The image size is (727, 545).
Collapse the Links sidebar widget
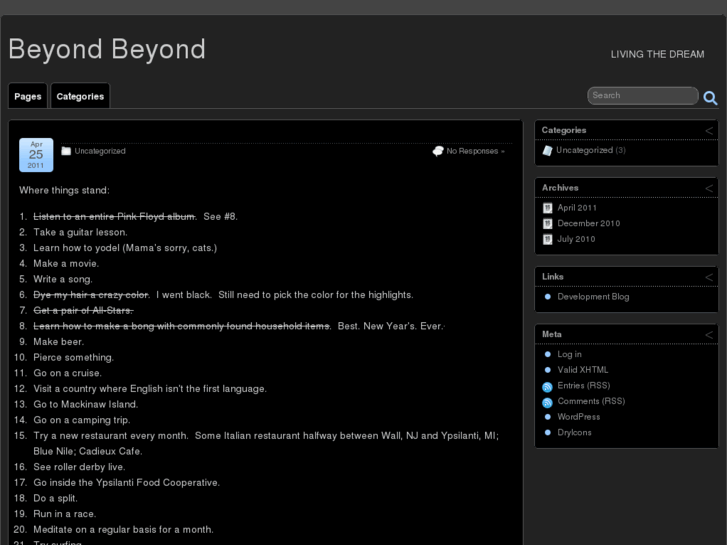(709, 277)
